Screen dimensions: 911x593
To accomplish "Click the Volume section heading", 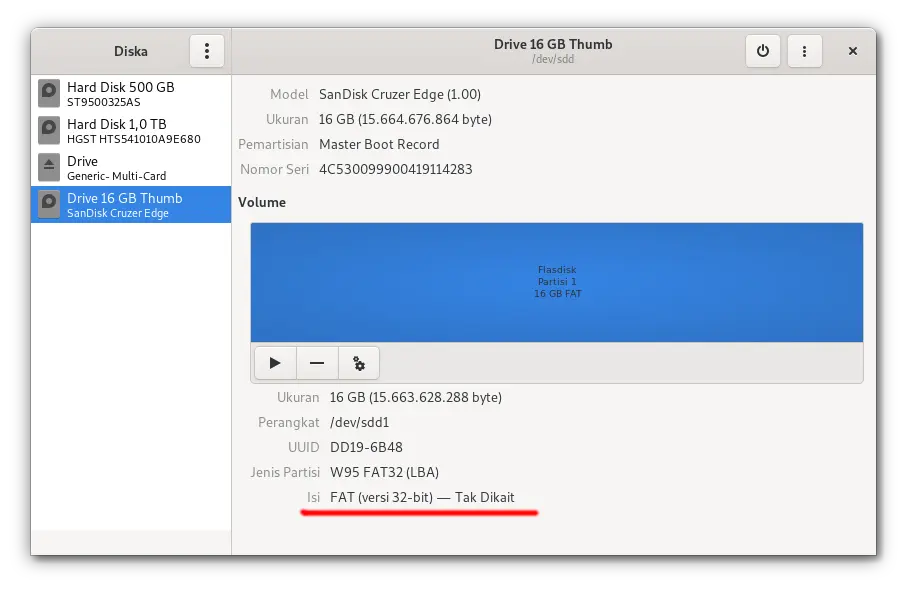I will [262, 202].
